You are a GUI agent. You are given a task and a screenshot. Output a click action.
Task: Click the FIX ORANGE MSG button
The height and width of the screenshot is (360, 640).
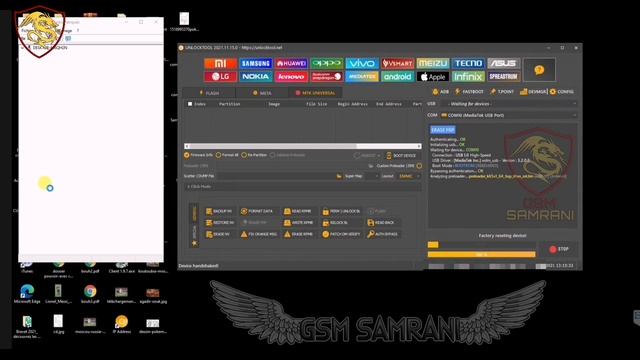point(259,234)
